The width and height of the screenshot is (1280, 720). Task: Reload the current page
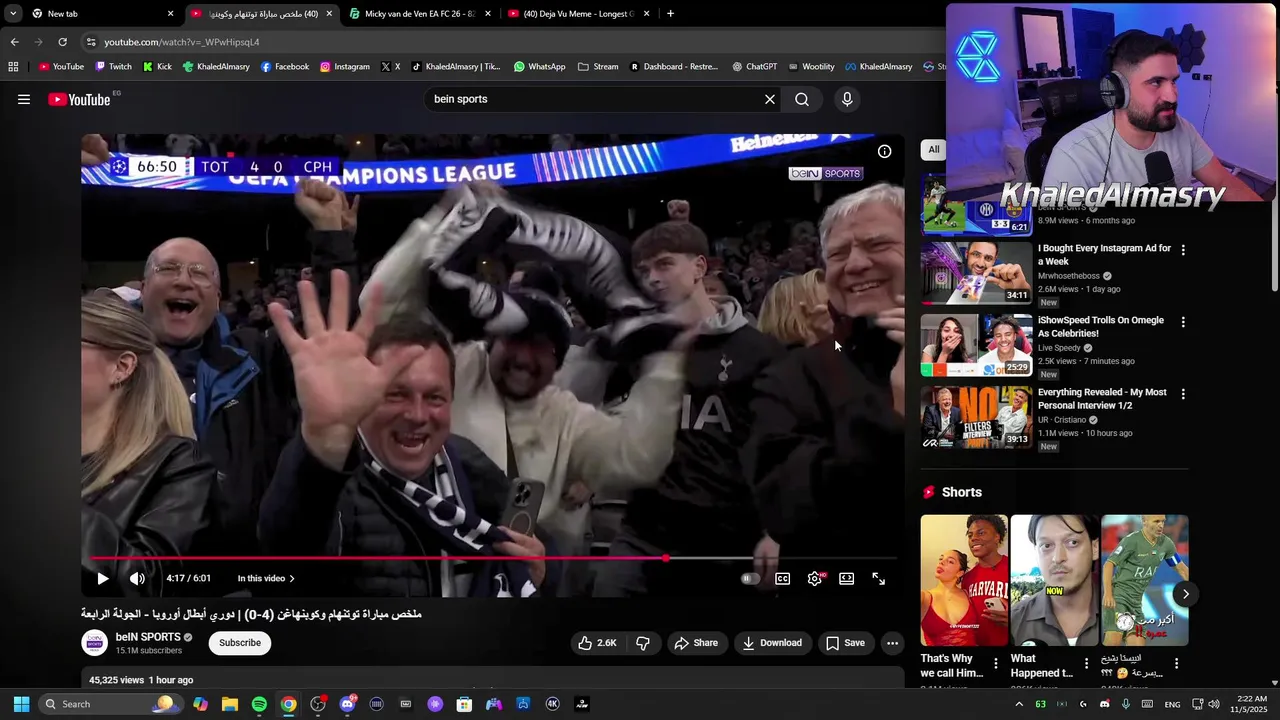click(62, 42)
